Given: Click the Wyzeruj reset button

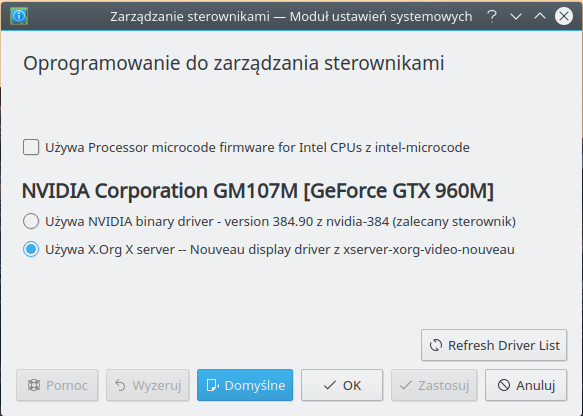Looking at the screenshot, I should (x=148, y=385).
